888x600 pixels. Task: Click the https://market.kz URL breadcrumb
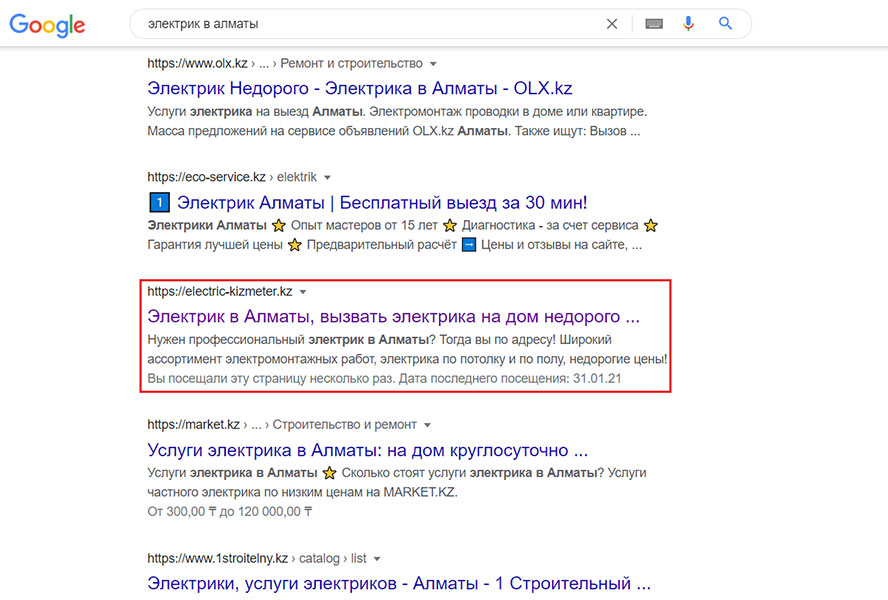coord(193,425)
